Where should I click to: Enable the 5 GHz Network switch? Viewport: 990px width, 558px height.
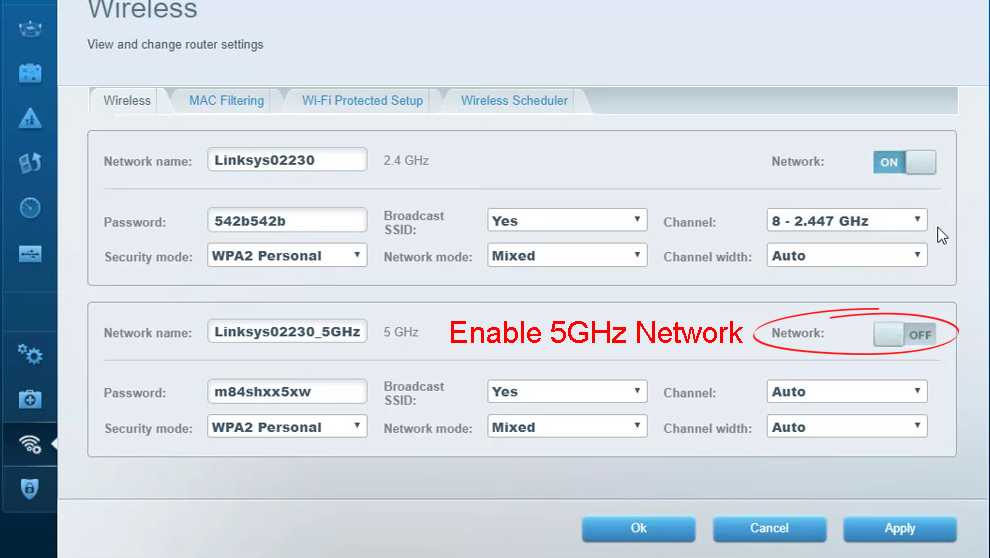[904, 335]
